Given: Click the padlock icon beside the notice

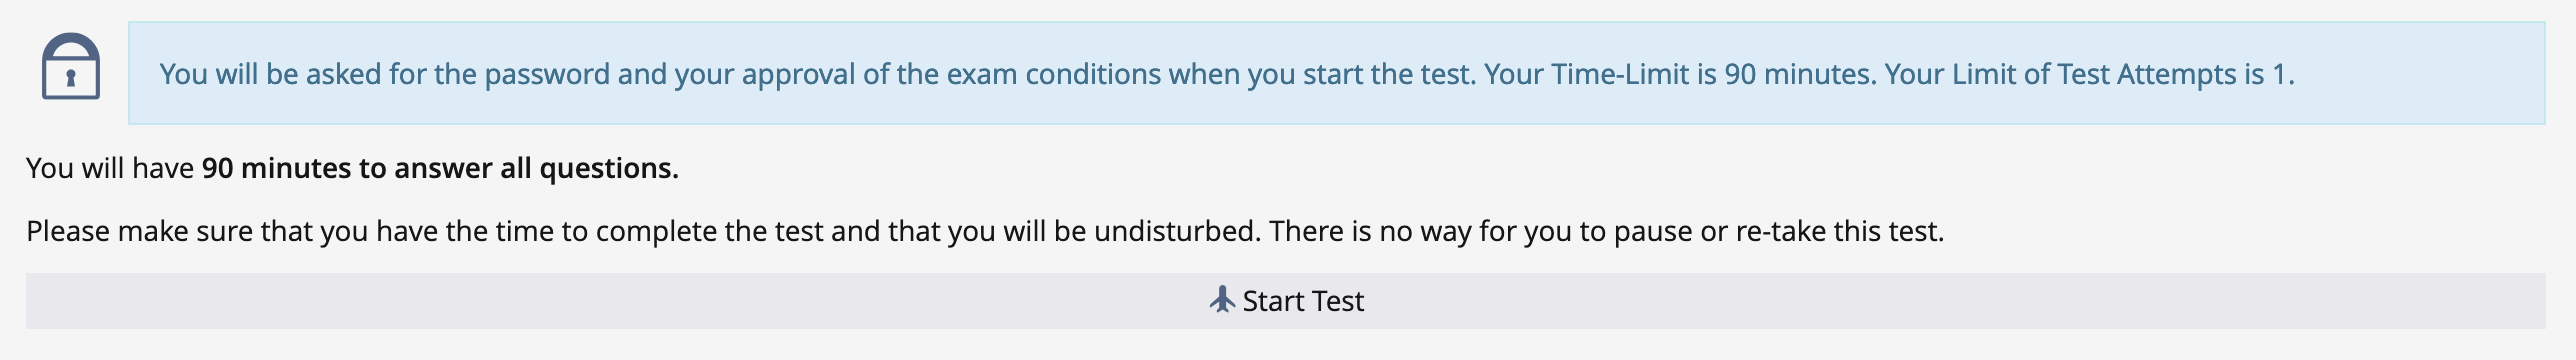Looking at the screenshot, I should point(70,66).
